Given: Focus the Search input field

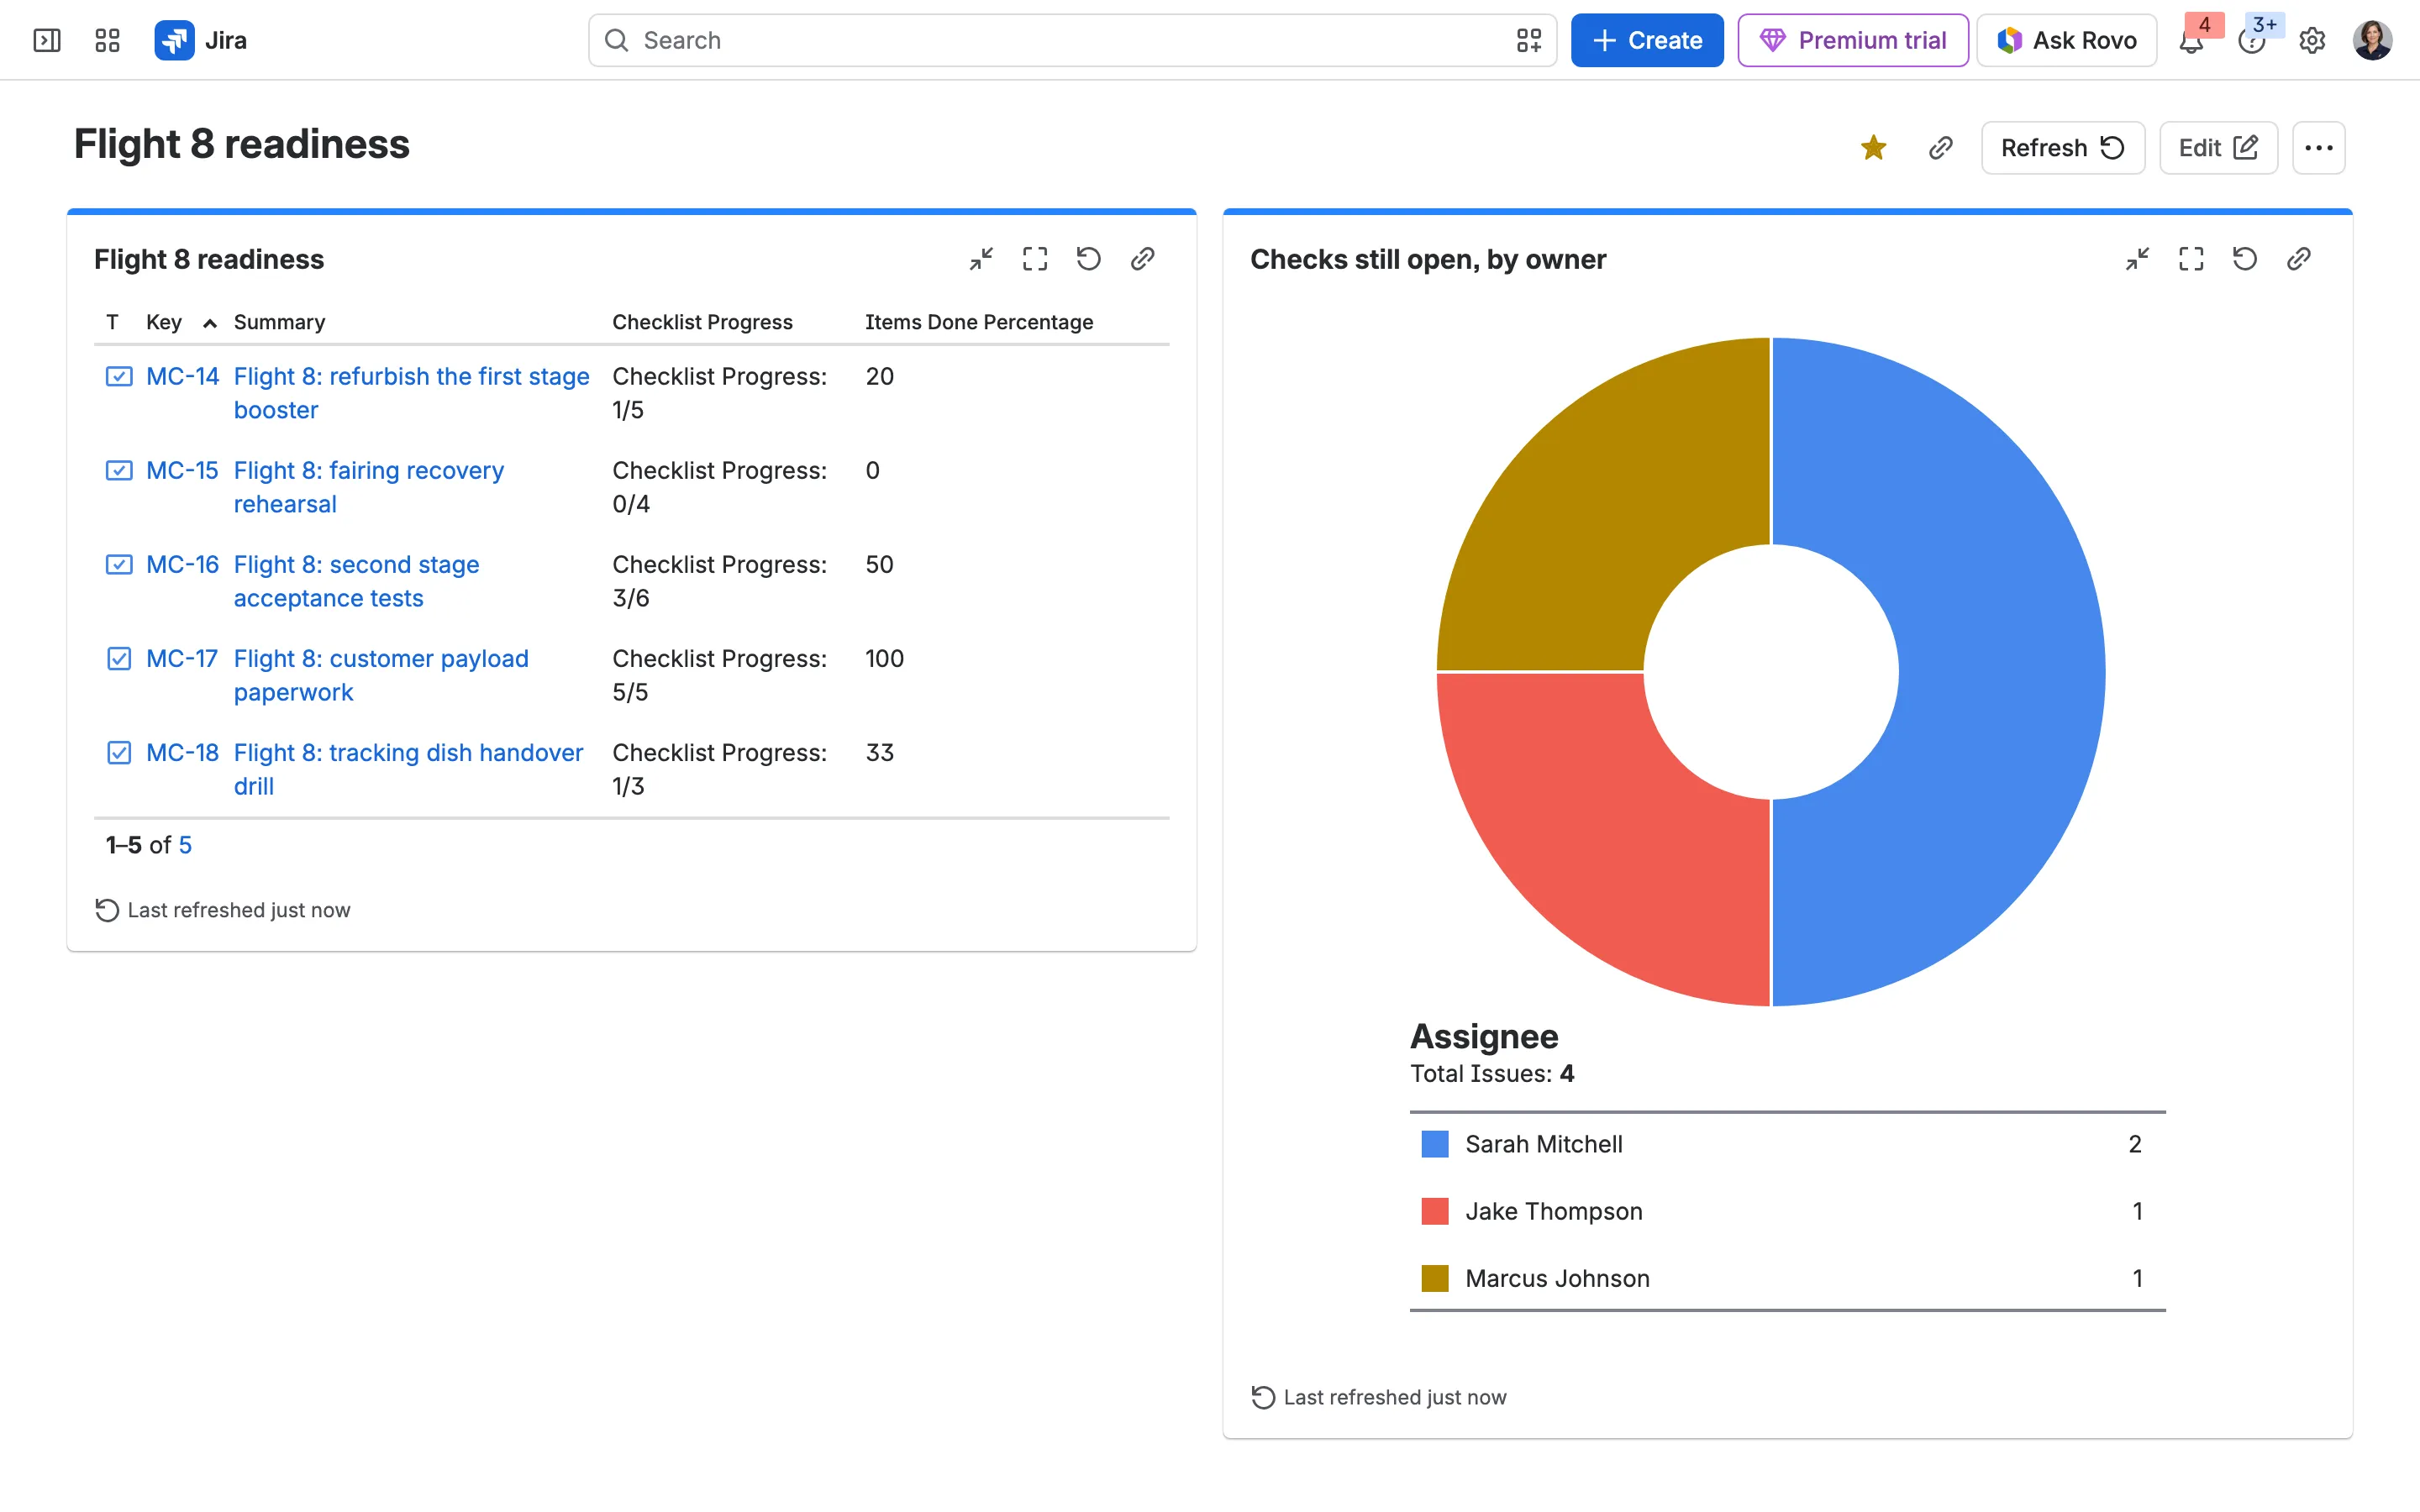Looking at the screenshot, I should tap(1072, 40).
